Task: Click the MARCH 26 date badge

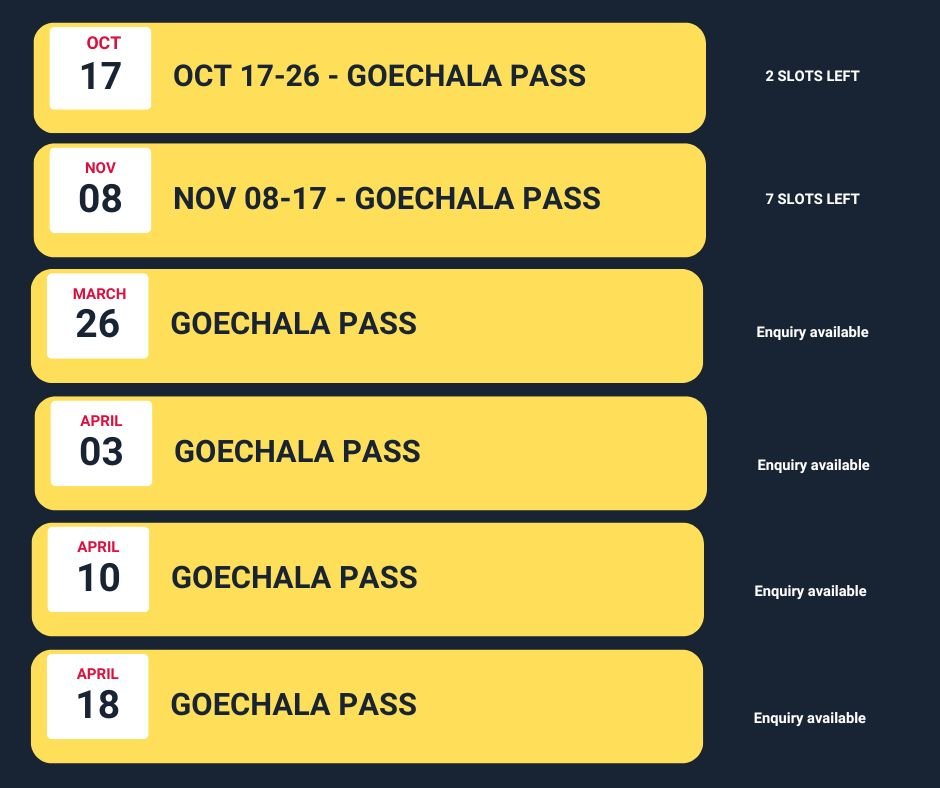Action: tap(98, 316)
